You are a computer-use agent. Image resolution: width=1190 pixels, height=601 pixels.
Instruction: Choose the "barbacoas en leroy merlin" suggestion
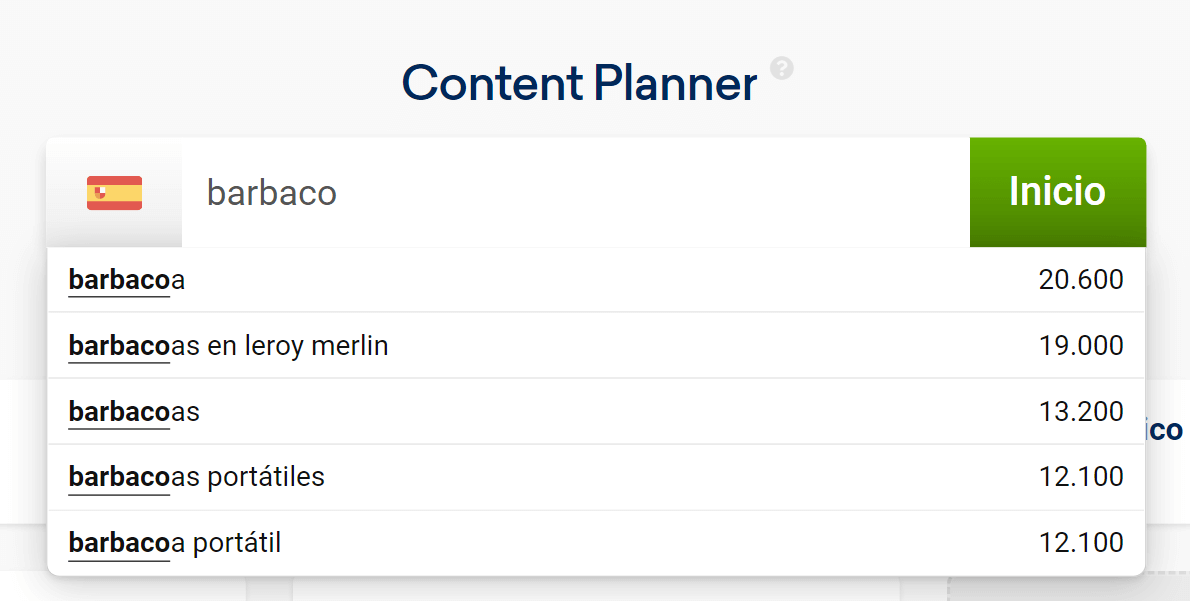coord(228,347)
